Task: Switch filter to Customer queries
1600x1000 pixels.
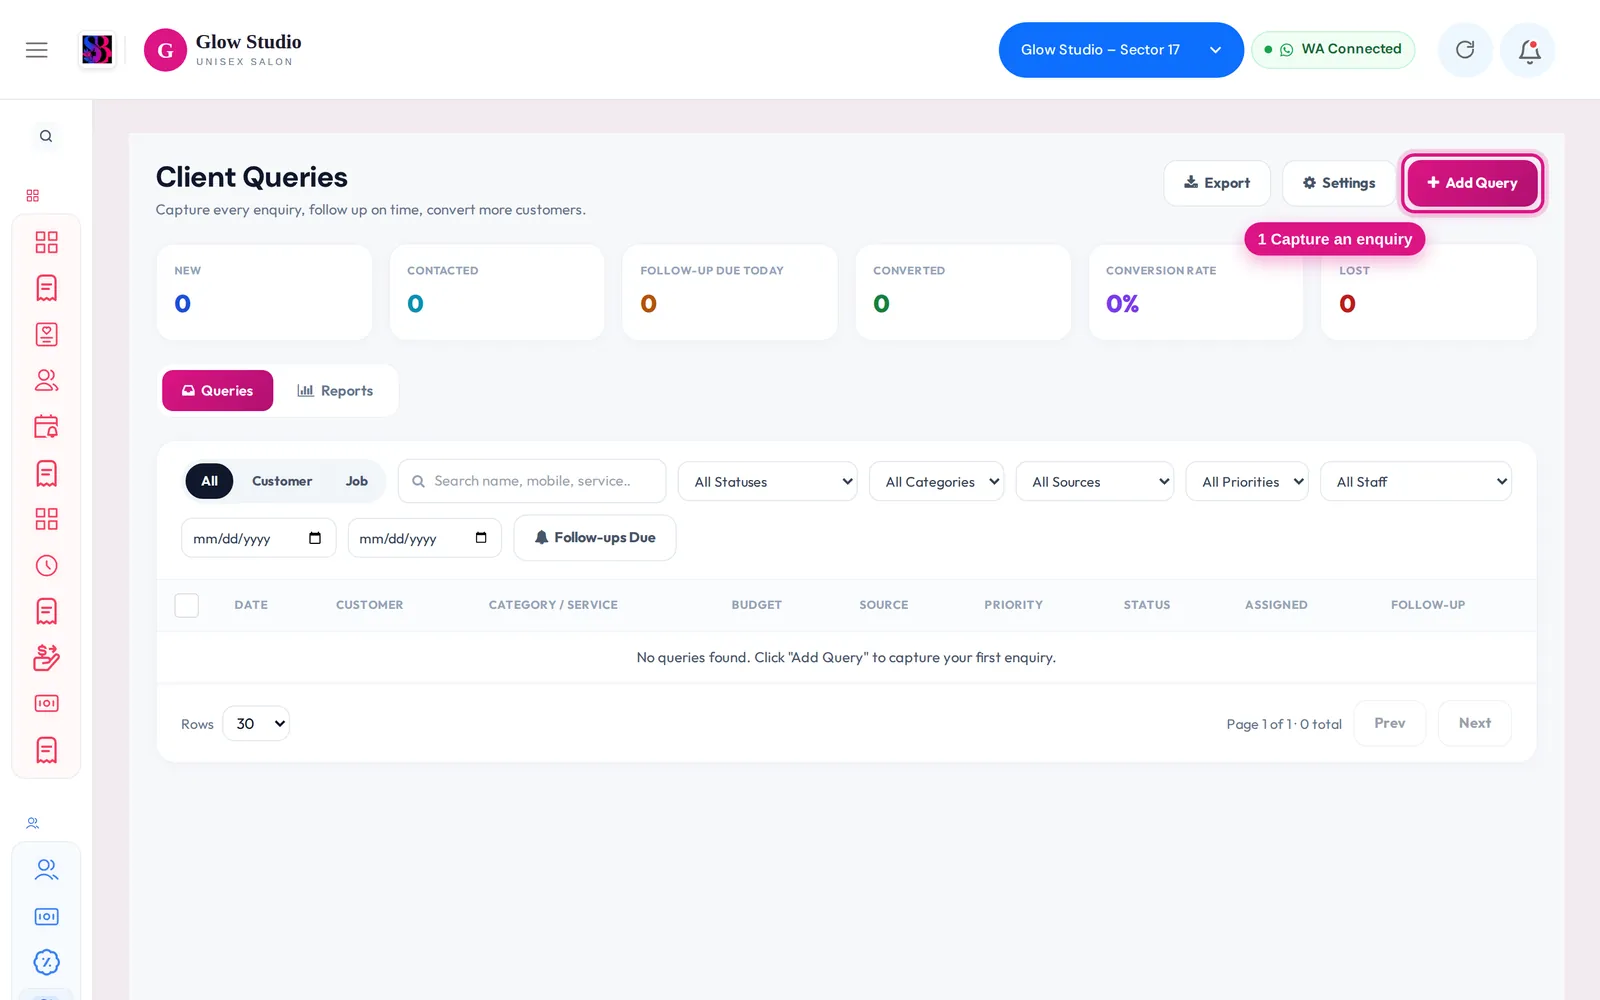Action: [282, 481]
